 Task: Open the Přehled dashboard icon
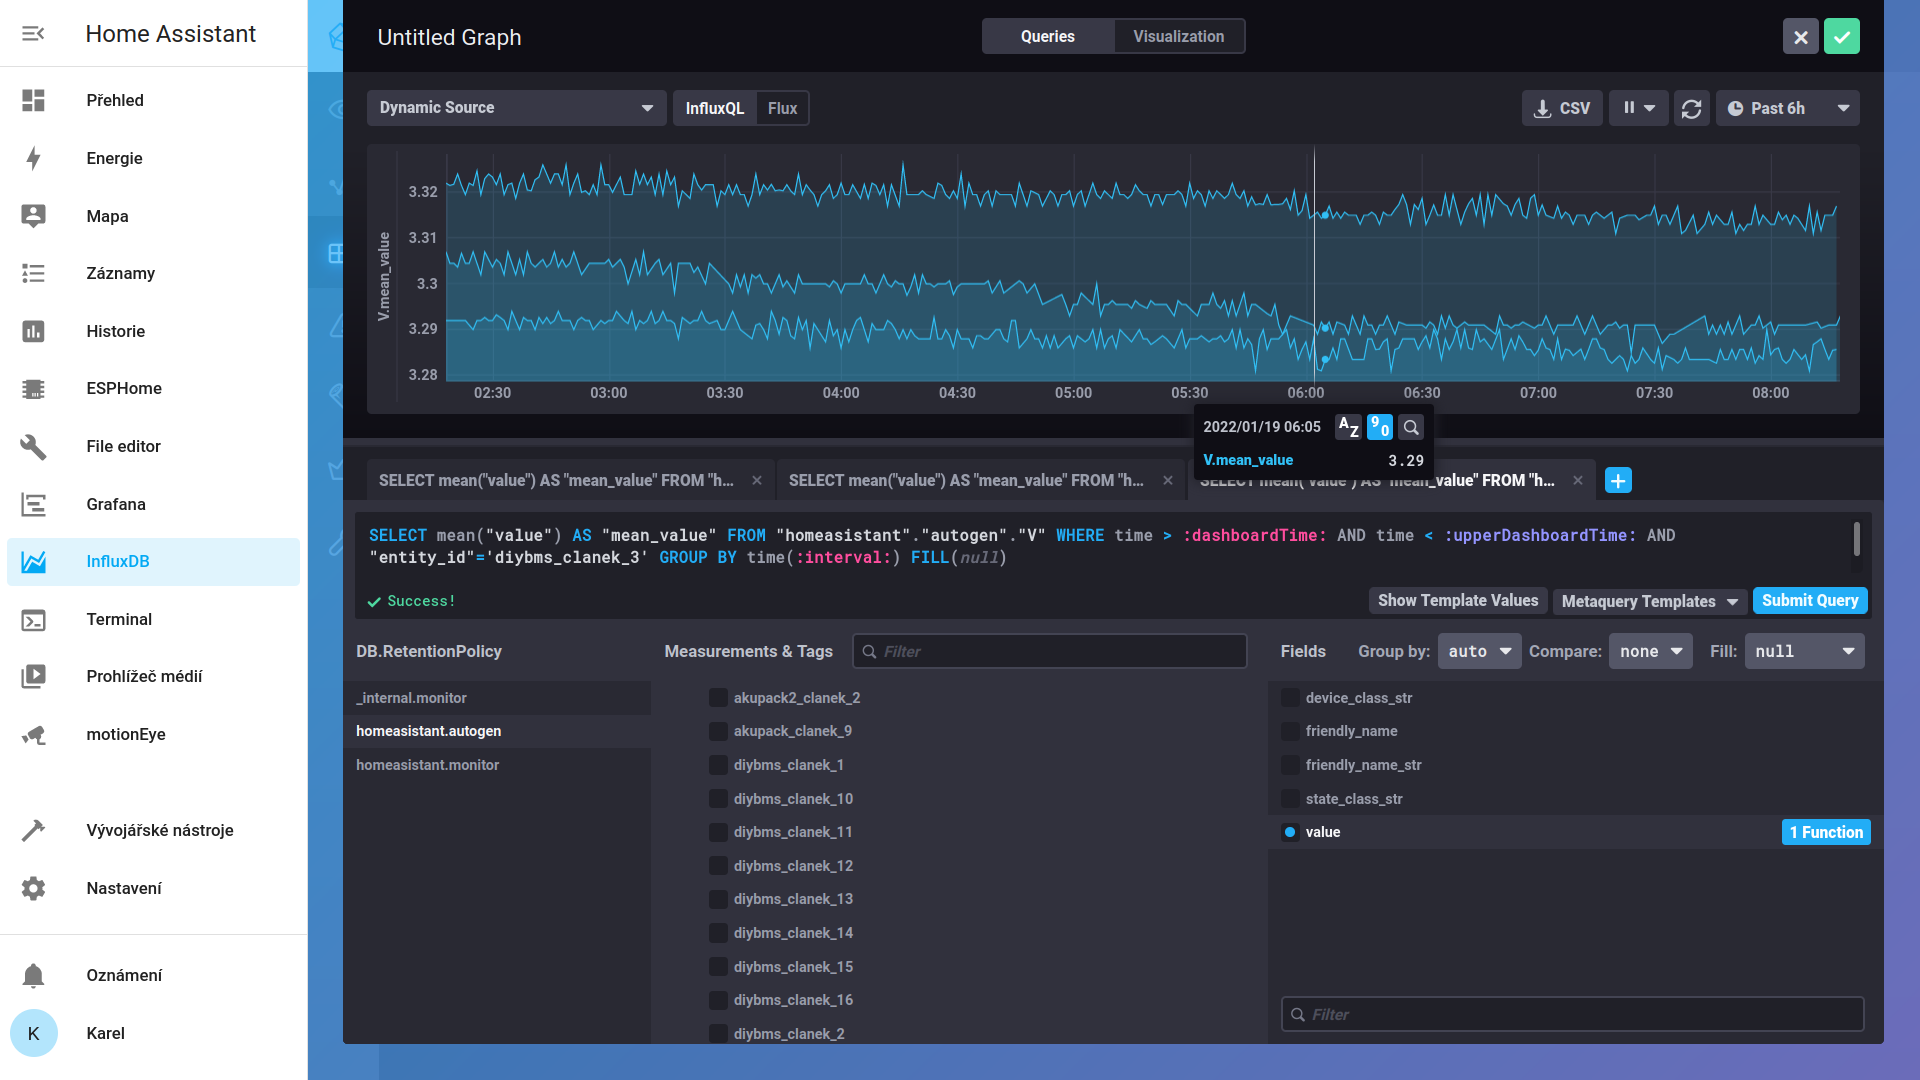(x=33, y=100)
